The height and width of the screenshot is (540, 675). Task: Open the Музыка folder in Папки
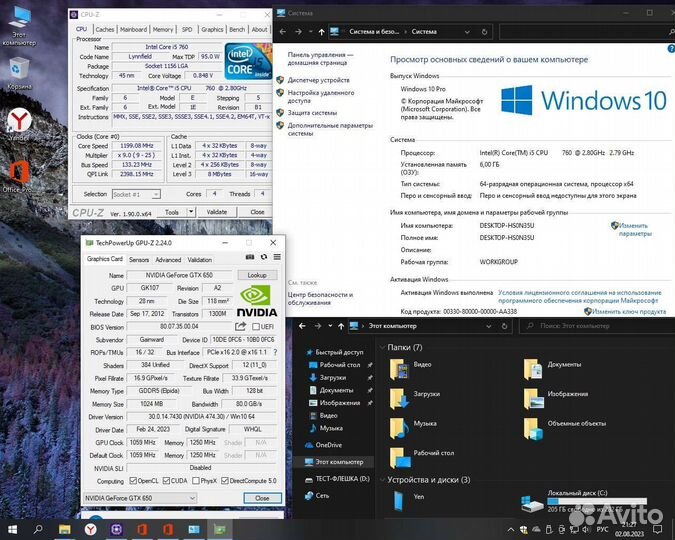[399, 428]
